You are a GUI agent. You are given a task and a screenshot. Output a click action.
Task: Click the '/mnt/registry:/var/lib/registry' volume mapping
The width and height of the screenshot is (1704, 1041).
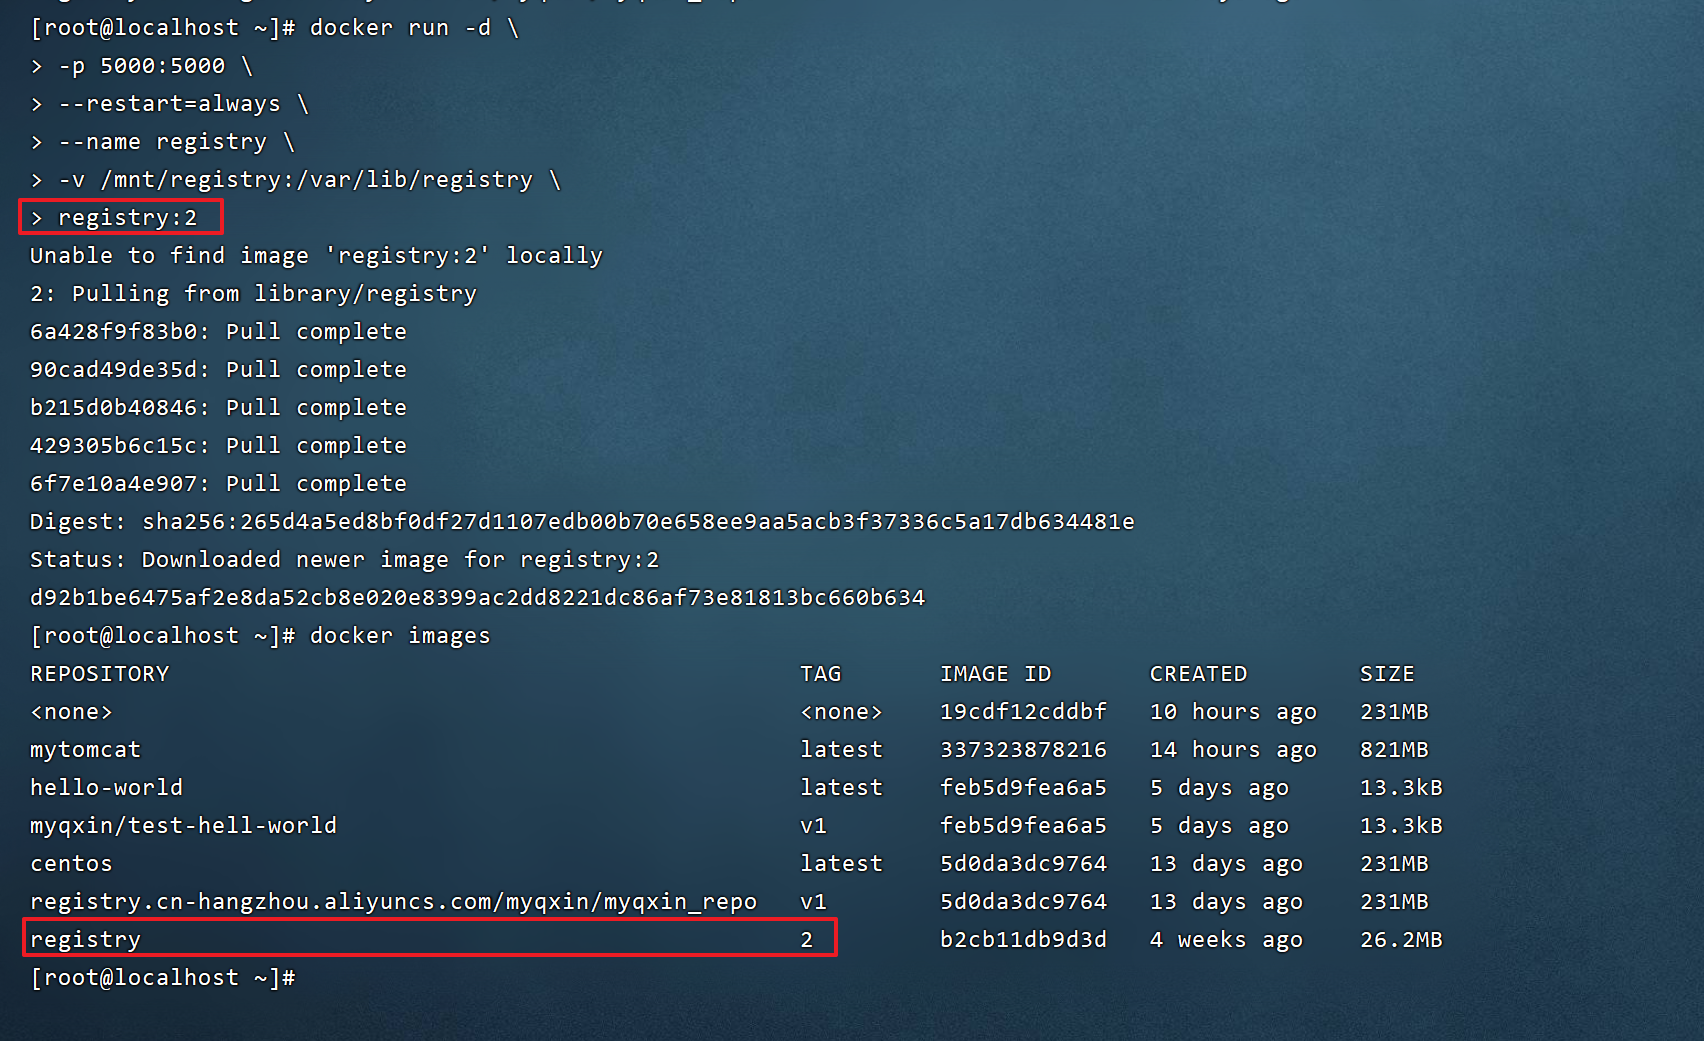point(317,180)
